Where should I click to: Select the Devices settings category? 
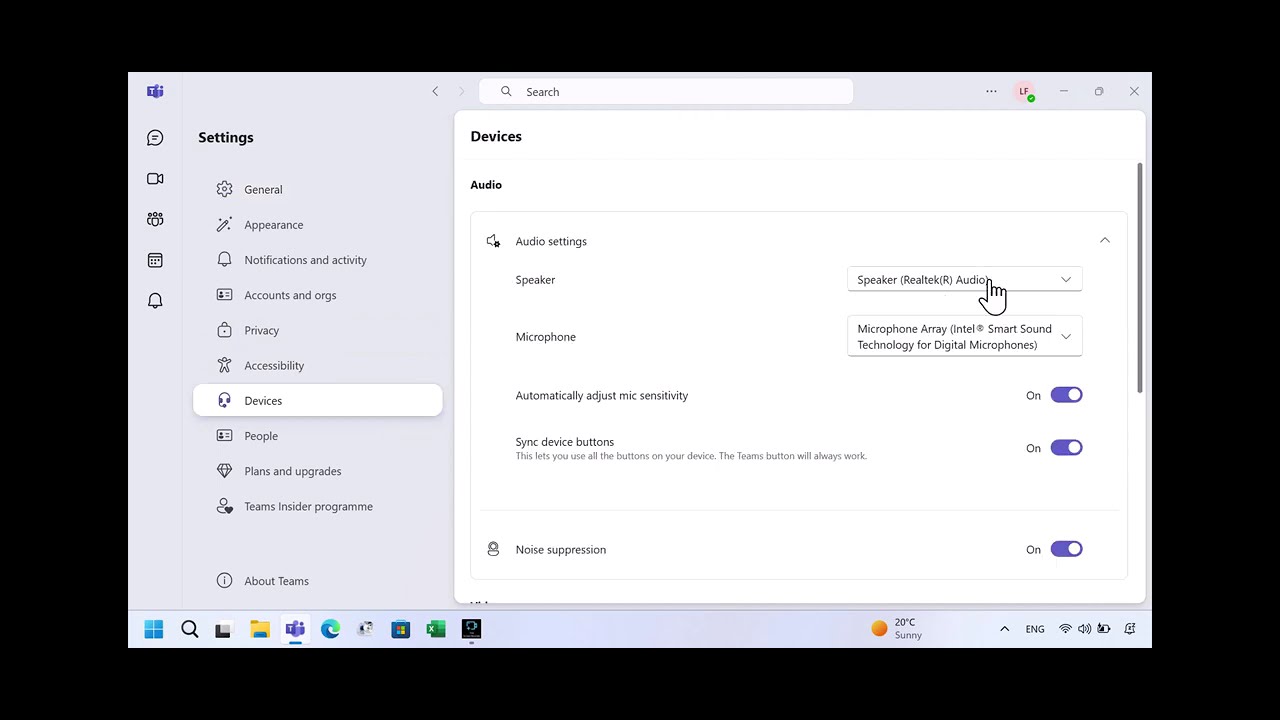click(318, 401)
